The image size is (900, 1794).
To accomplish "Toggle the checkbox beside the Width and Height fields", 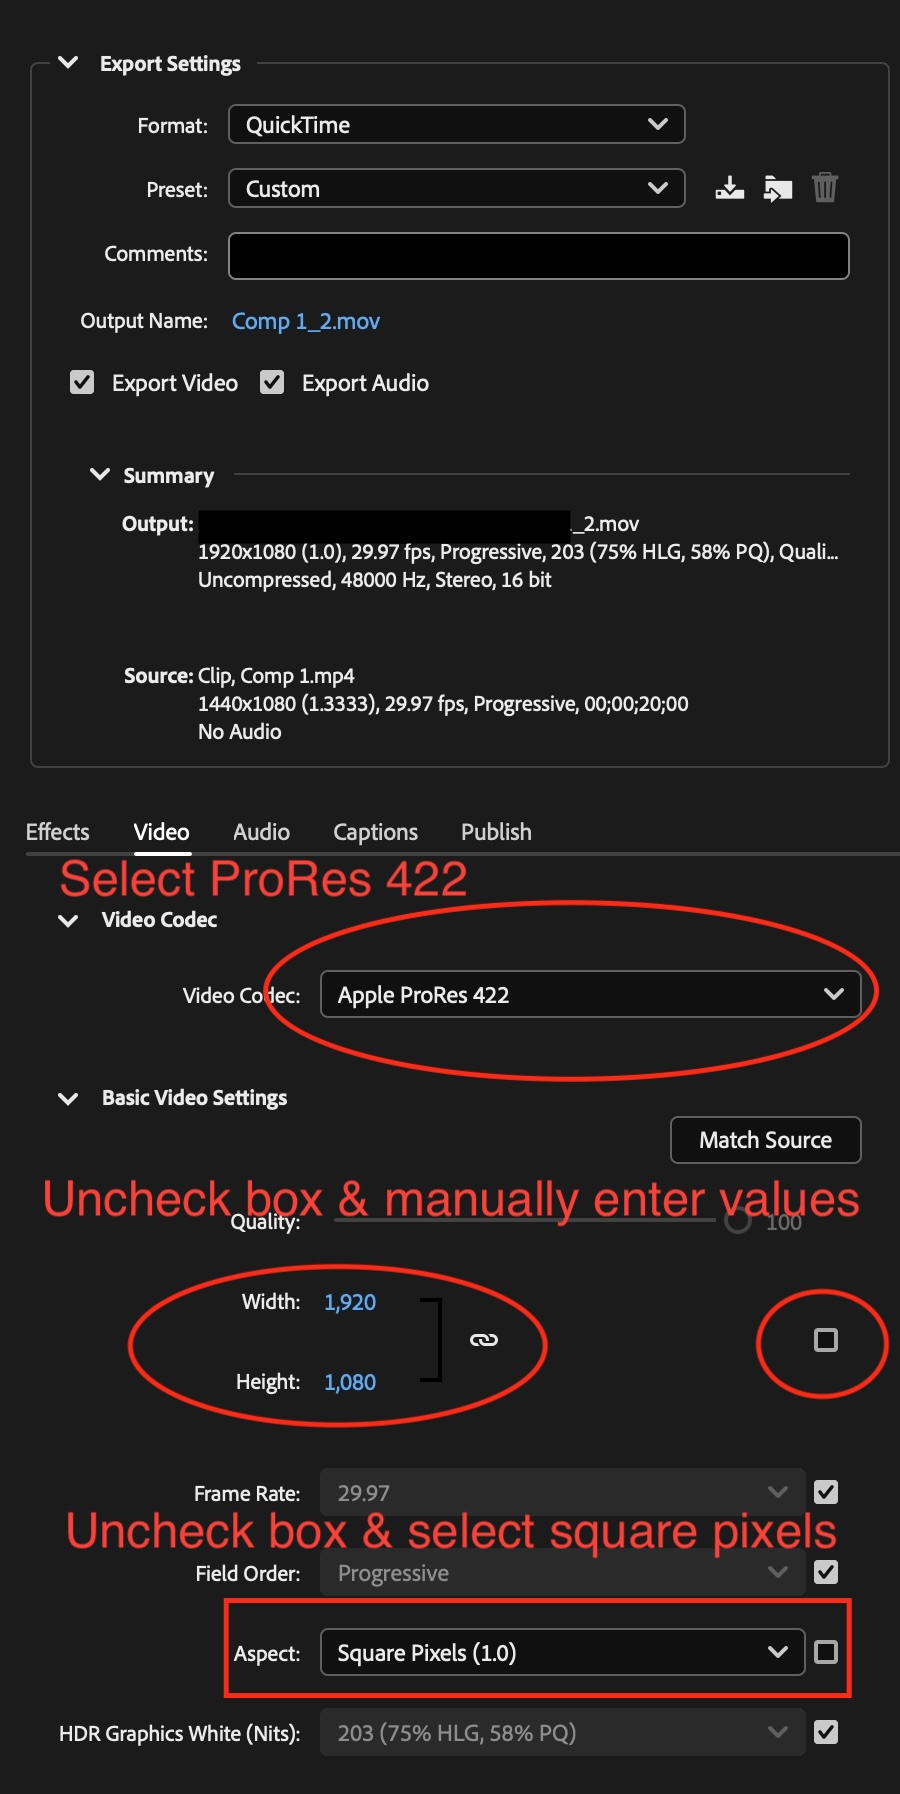I will (823, 1341).
